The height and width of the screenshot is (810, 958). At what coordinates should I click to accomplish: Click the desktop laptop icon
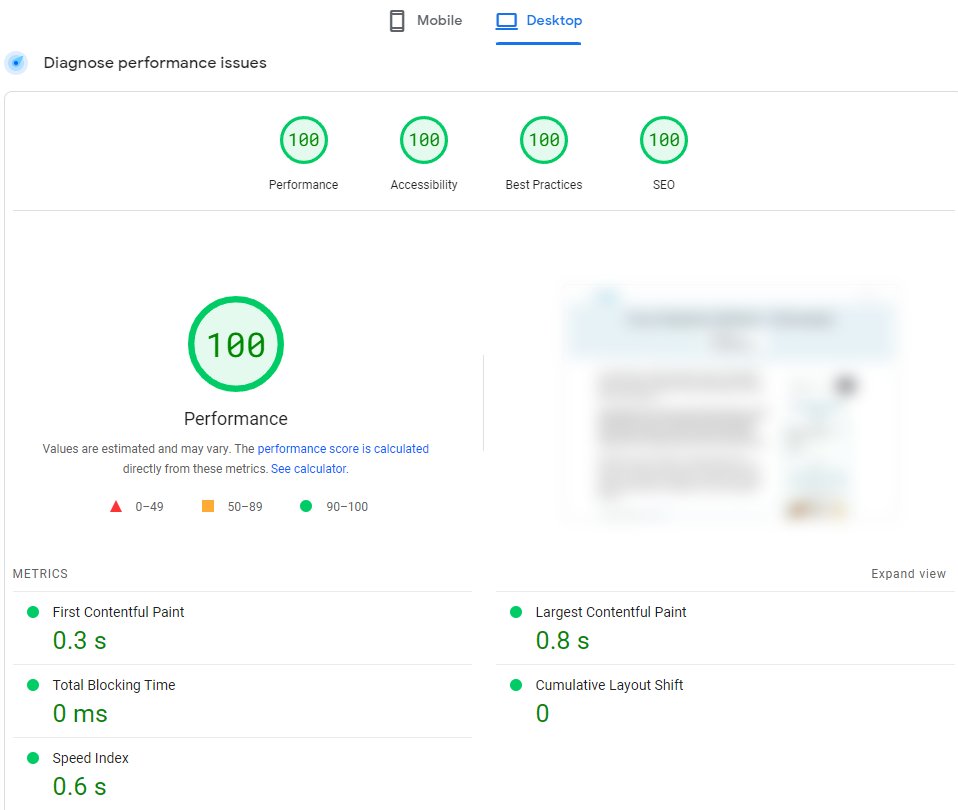[506, 21]
